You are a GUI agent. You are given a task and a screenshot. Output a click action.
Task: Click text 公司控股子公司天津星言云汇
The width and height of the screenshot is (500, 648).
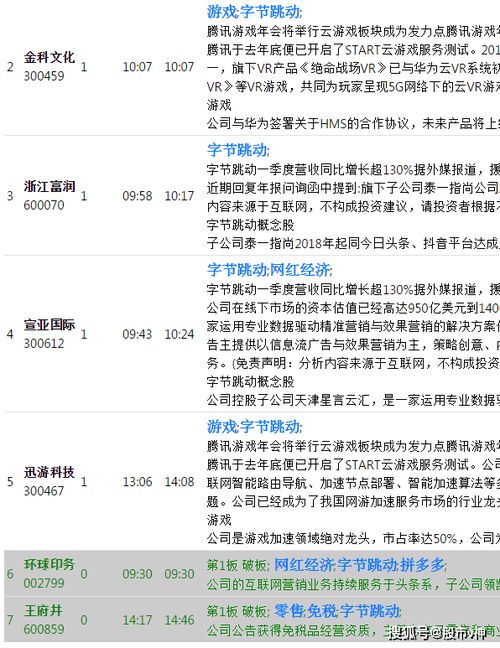(x=288, y=400)
